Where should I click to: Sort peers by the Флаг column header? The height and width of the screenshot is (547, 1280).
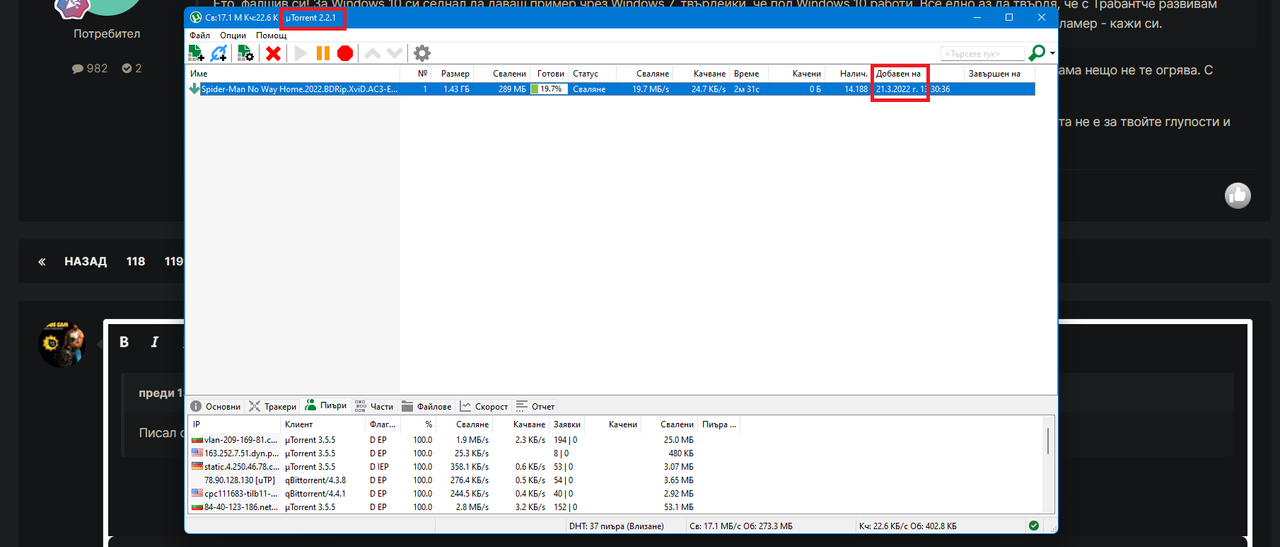[x=384, y=425]
